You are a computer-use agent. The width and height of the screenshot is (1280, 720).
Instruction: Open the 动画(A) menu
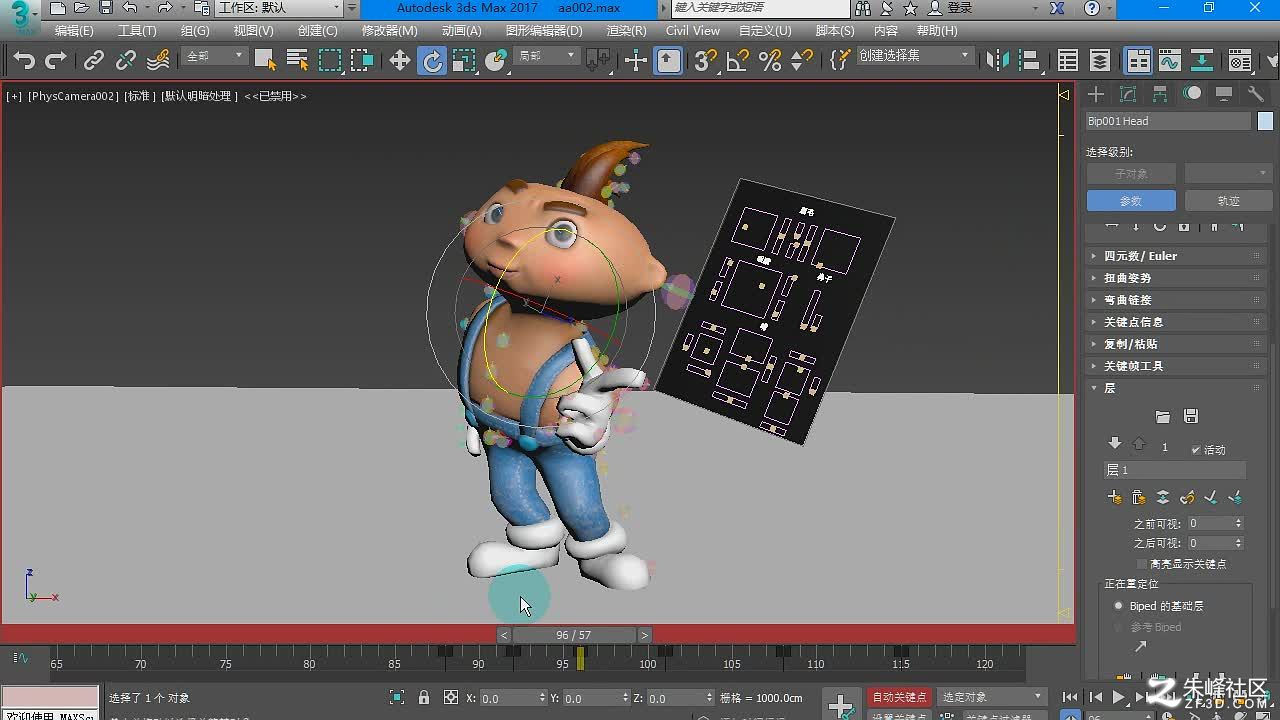click(461, 31)
